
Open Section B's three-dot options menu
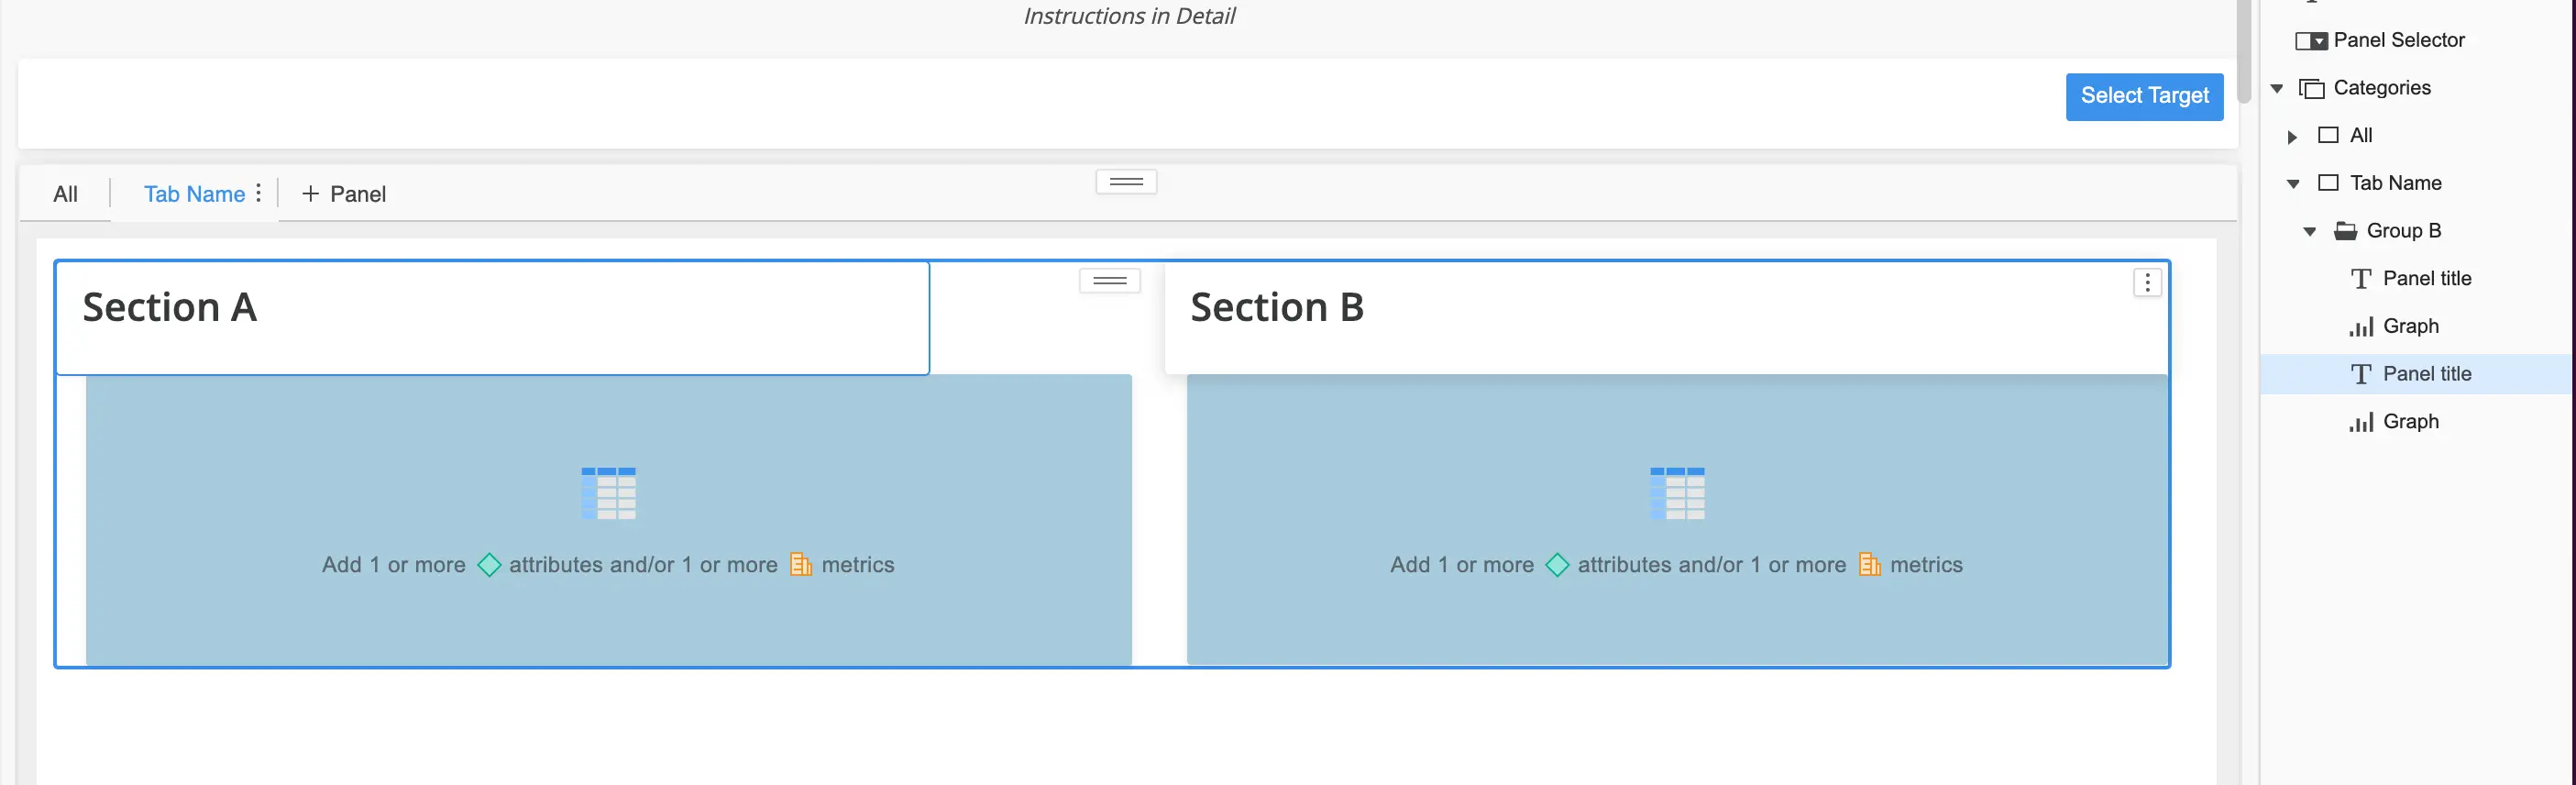2147,283
